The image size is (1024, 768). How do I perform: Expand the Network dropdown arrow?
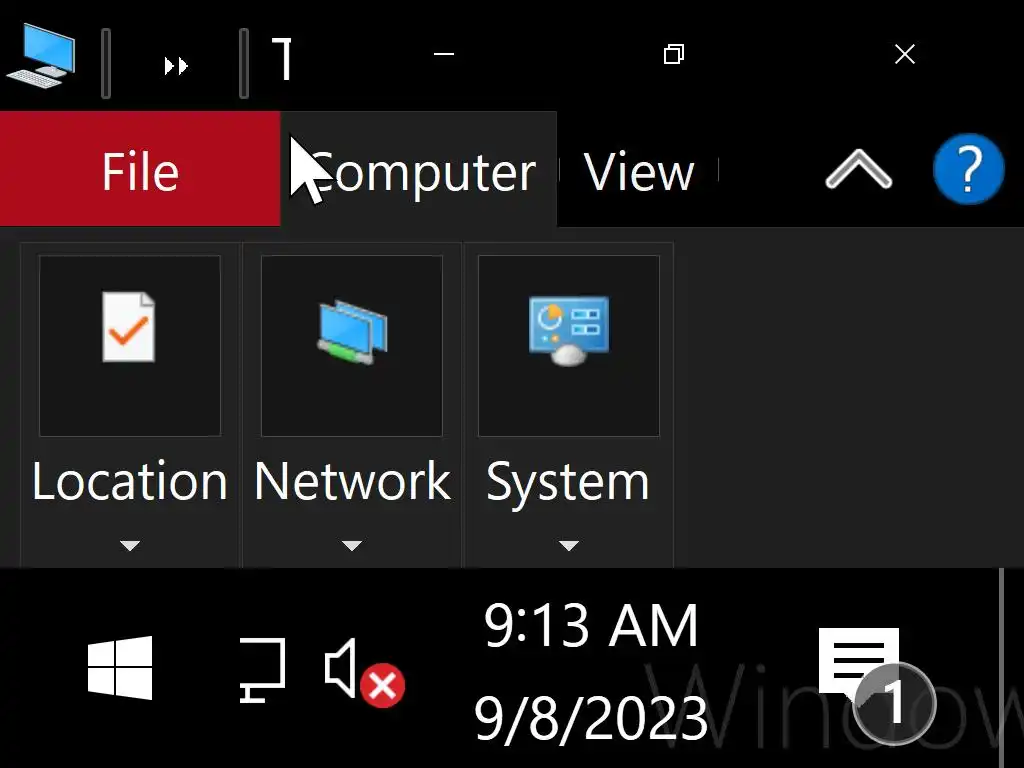click(x=352, y=545)
